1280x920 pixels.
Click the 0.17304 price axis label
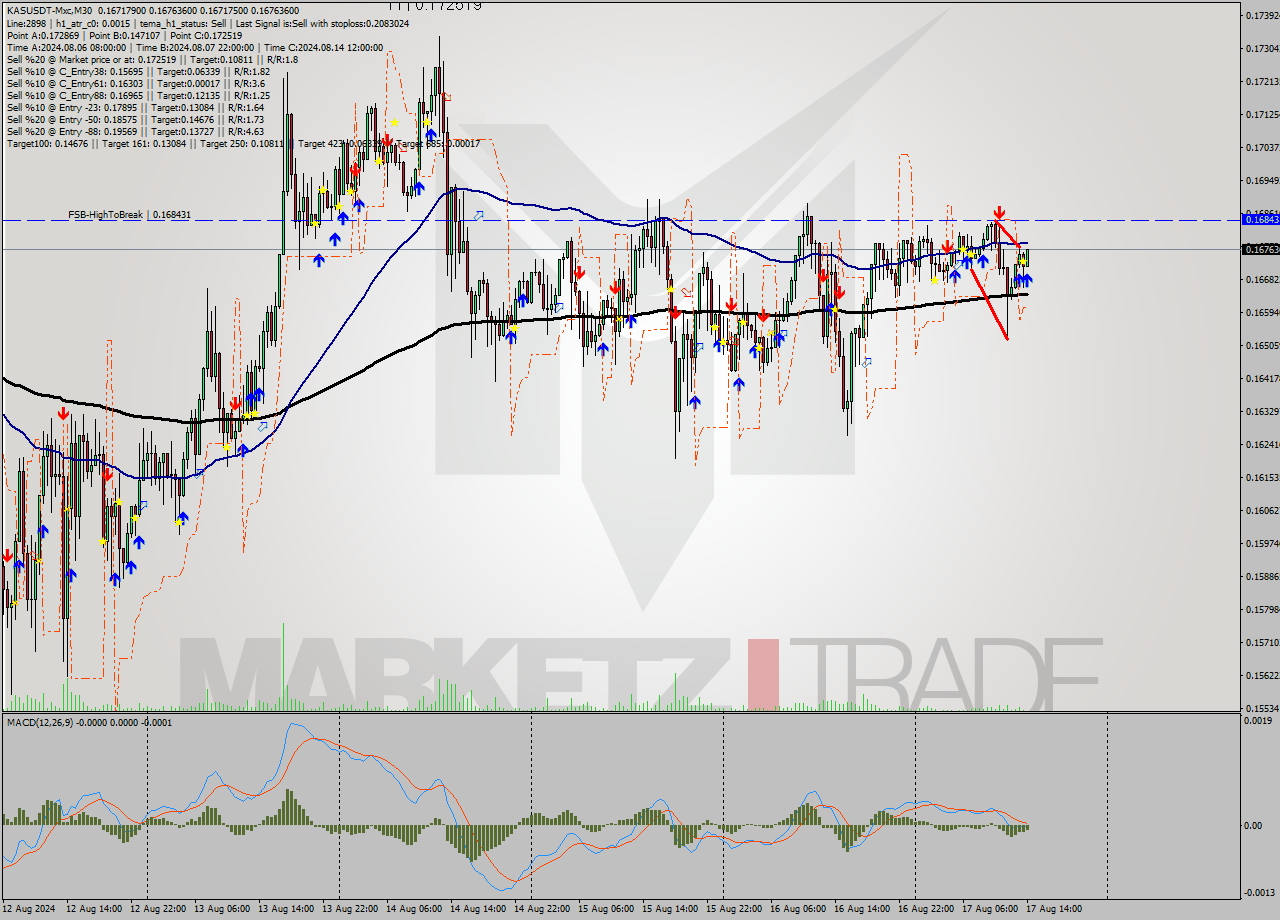(1261, 48)
